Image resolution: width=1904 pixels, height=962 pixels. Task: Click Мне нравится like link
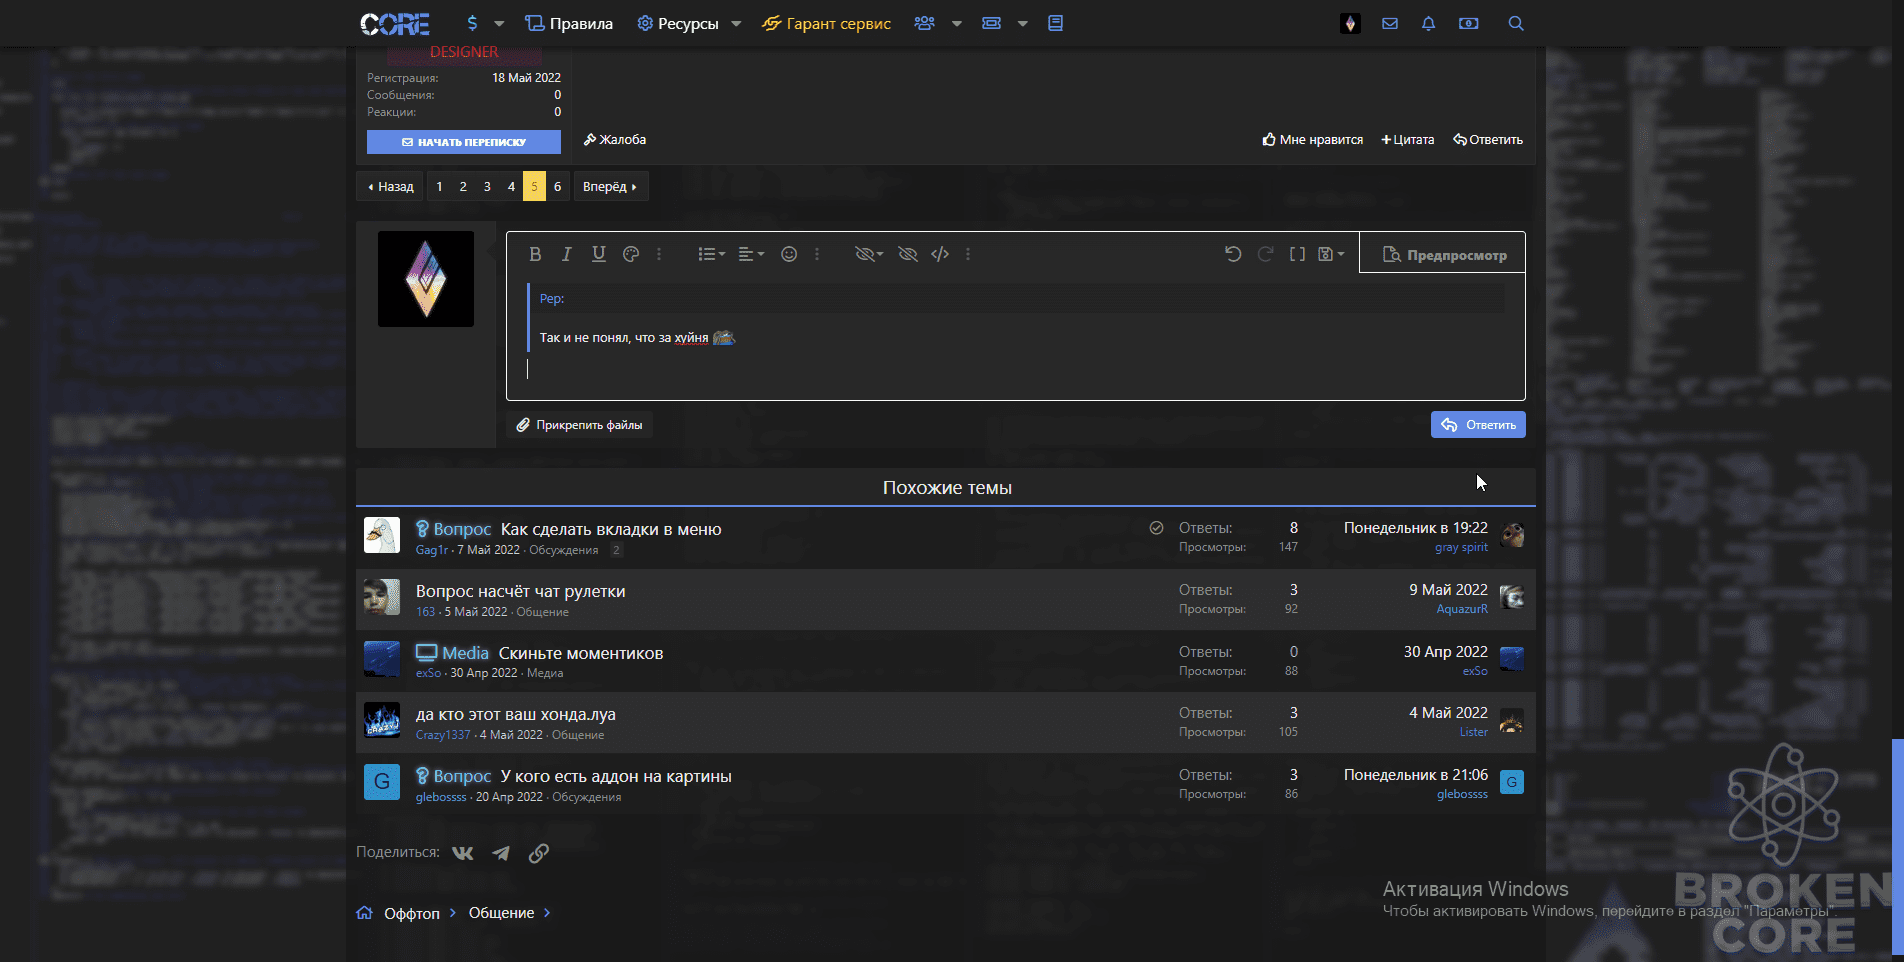click(x=1312, y=139)
